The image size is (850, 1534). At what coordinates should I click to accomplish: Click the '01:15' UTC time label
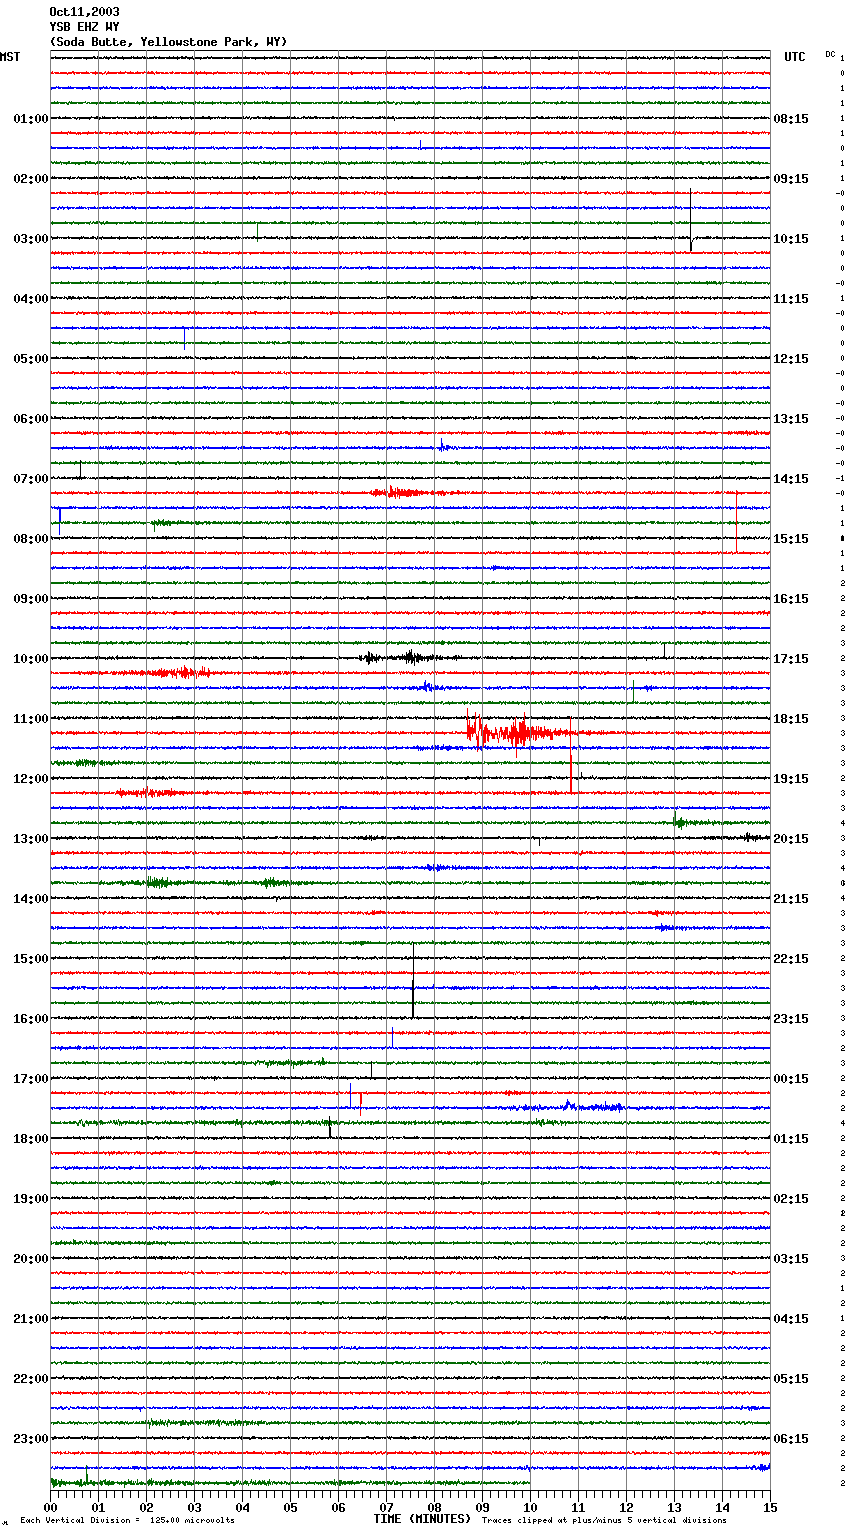[791, 1139]
